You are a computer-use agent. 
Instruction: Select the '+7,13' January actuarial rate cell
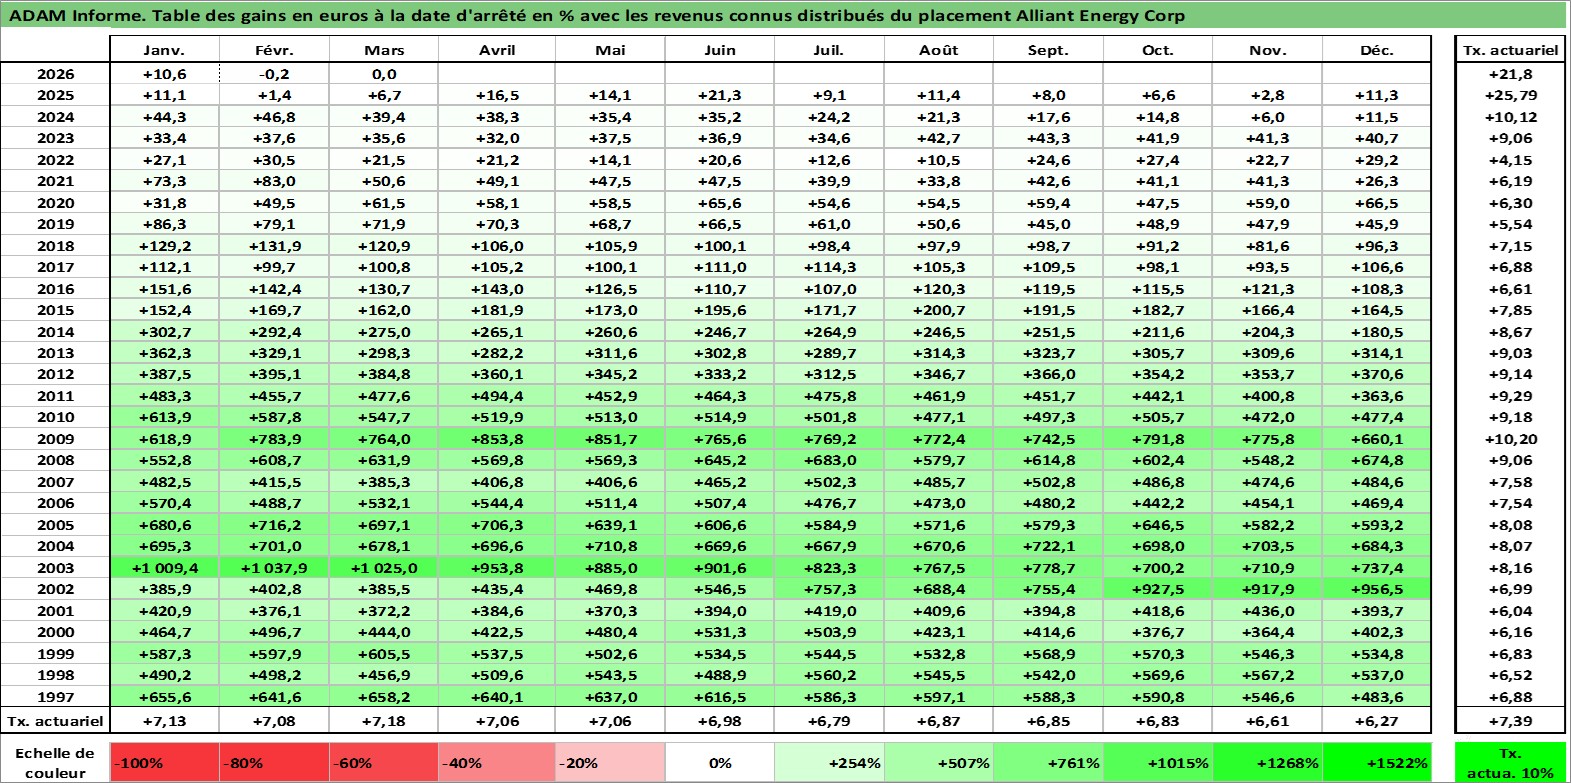(164, 720)
